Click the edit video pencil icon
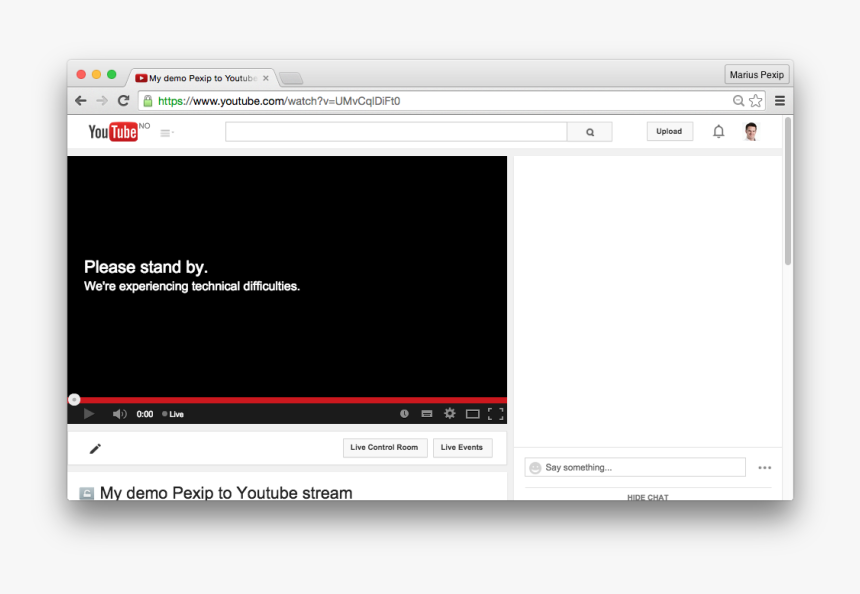Screen dimensions: 860x594 (95, 448)
